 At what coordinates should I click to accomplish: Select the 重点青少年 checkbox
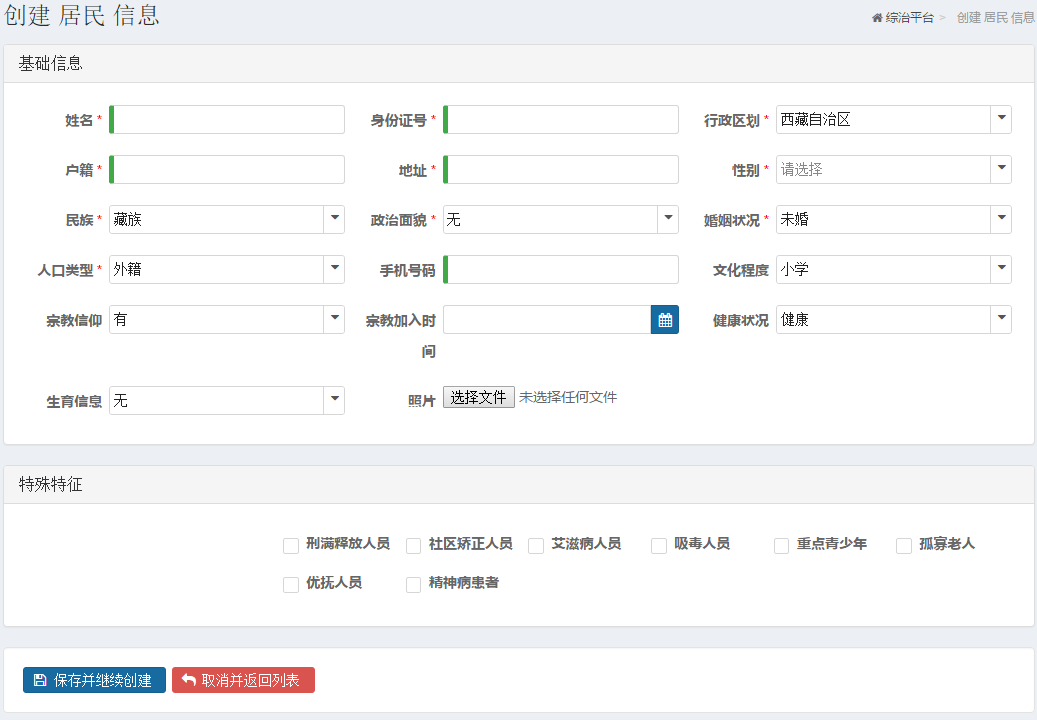781,545
